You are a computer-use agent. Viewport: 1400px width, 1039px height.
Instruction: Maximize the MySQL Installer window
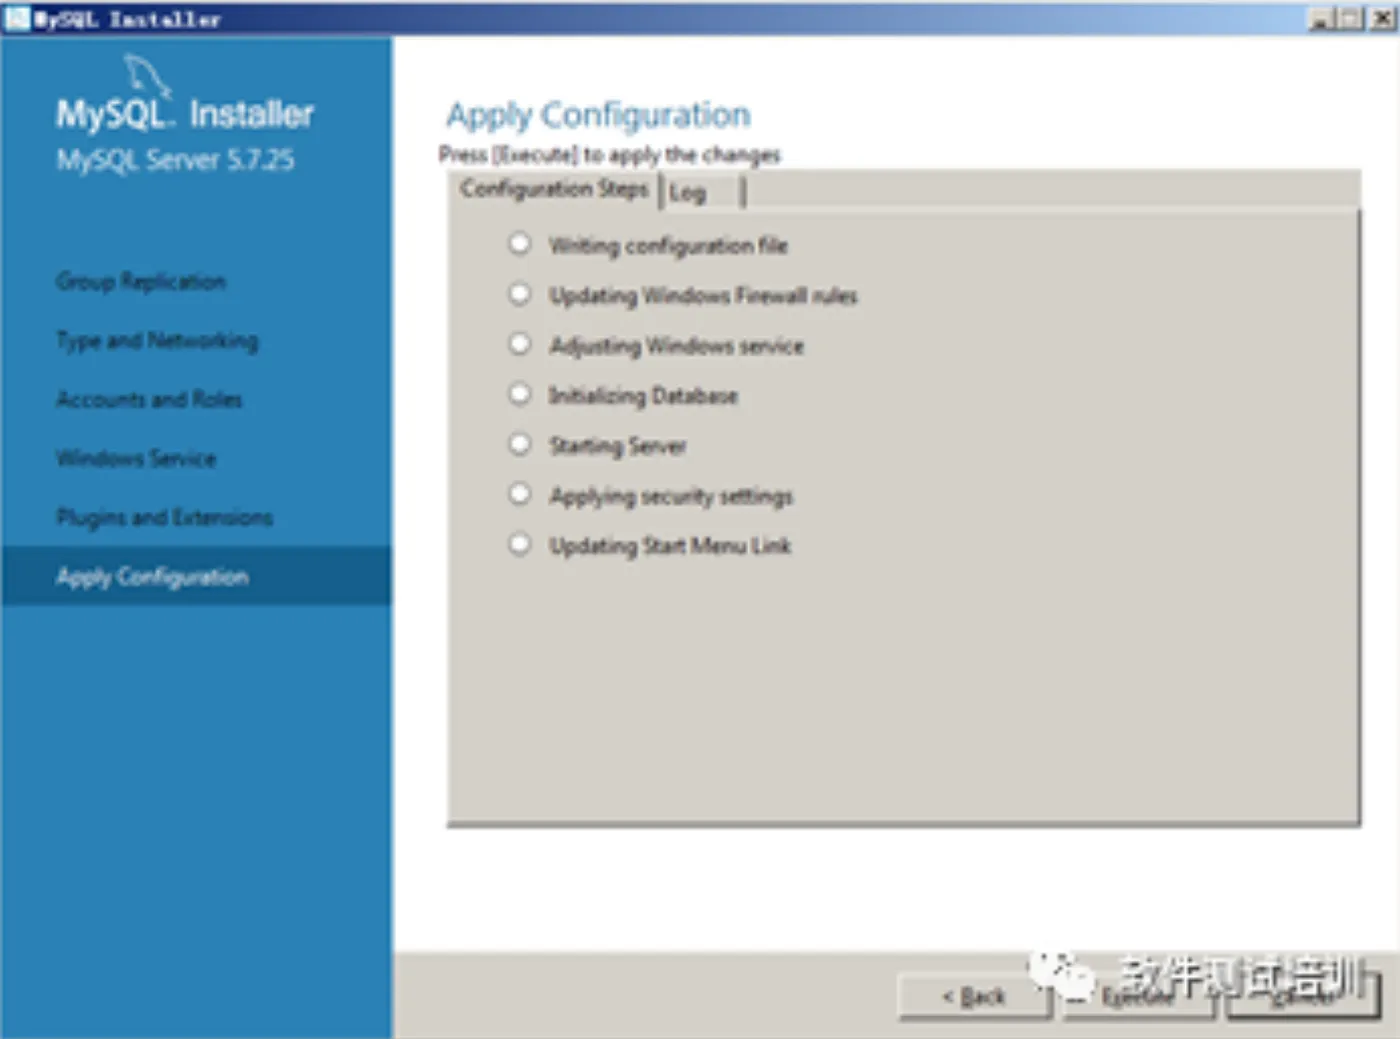pos(1352,19)
